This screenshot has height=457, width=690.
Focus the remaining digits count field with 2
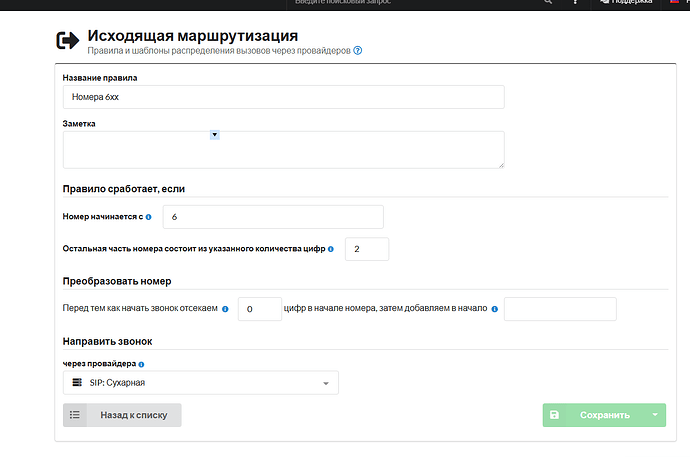coord(367,249)
